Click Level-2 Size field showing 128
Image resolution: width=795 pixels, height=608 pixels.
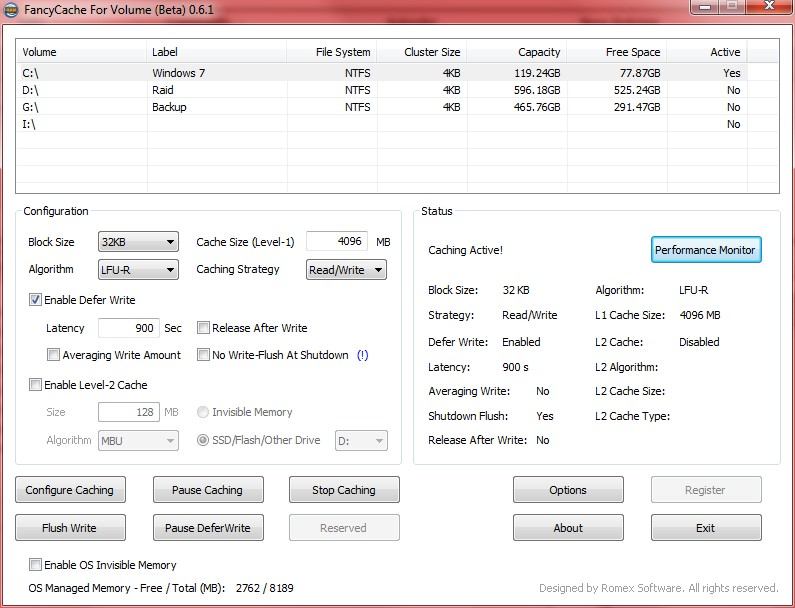(x=129, y=412)
